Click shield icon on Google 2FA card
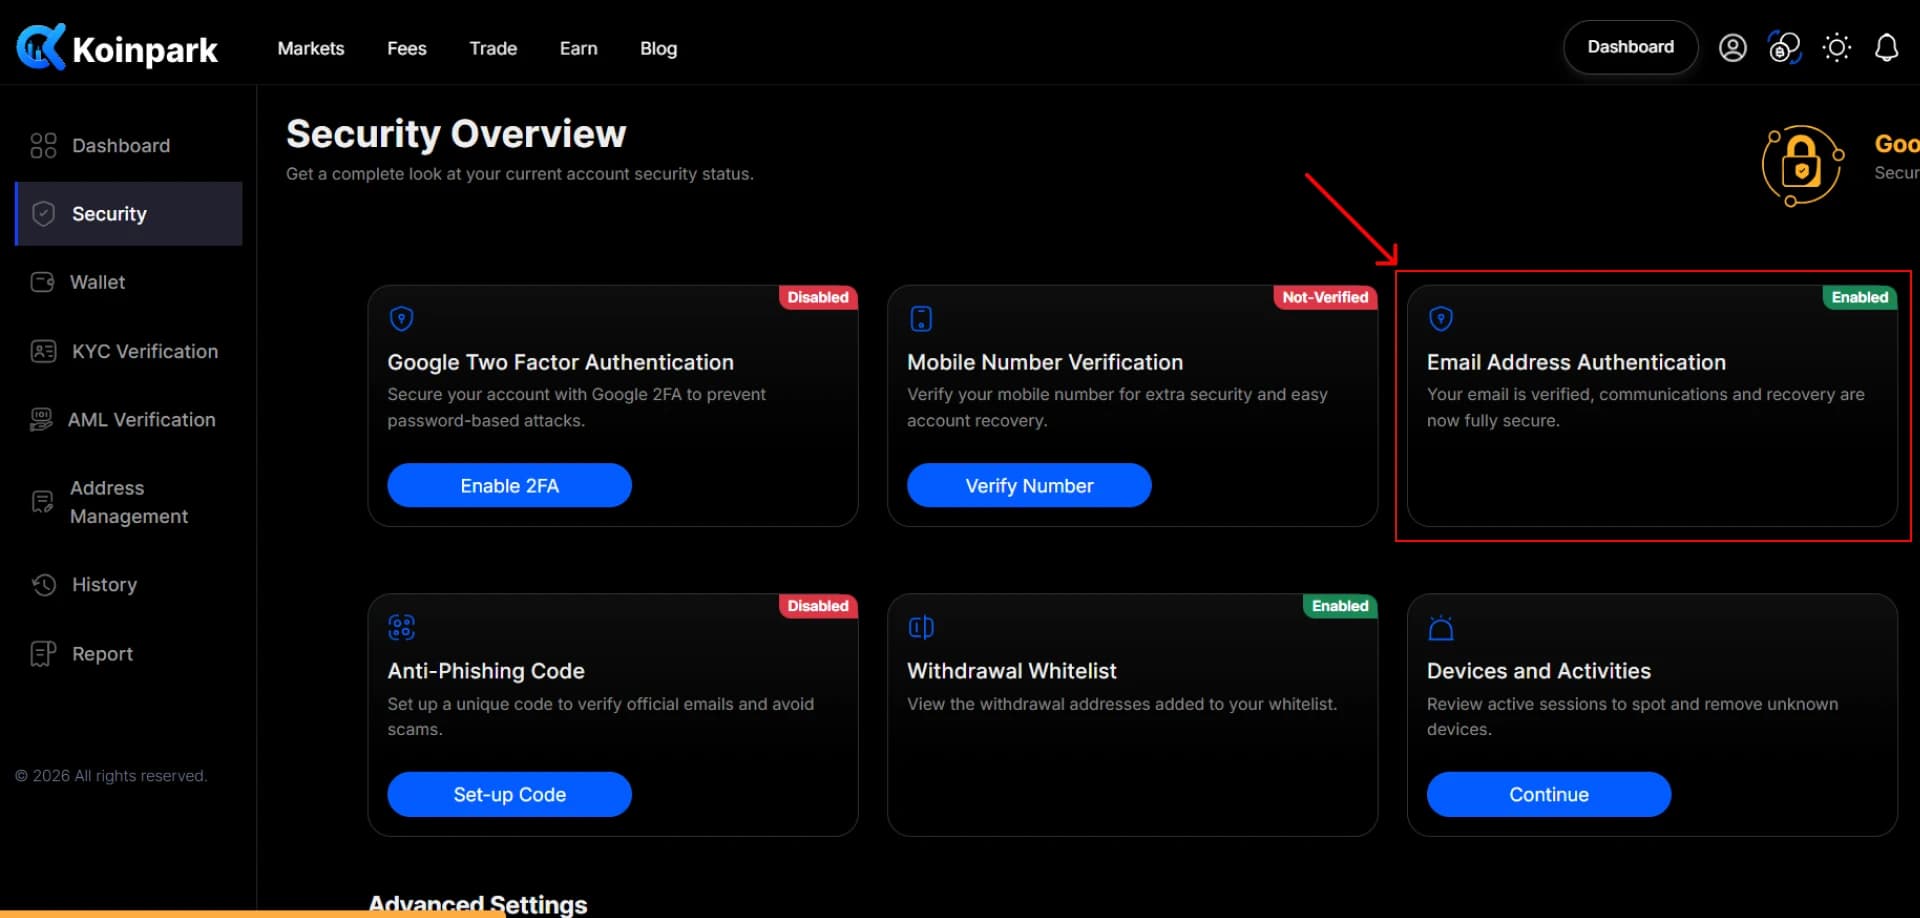The width and height of the screenshot is (1920, 918). tap(401, 319)
